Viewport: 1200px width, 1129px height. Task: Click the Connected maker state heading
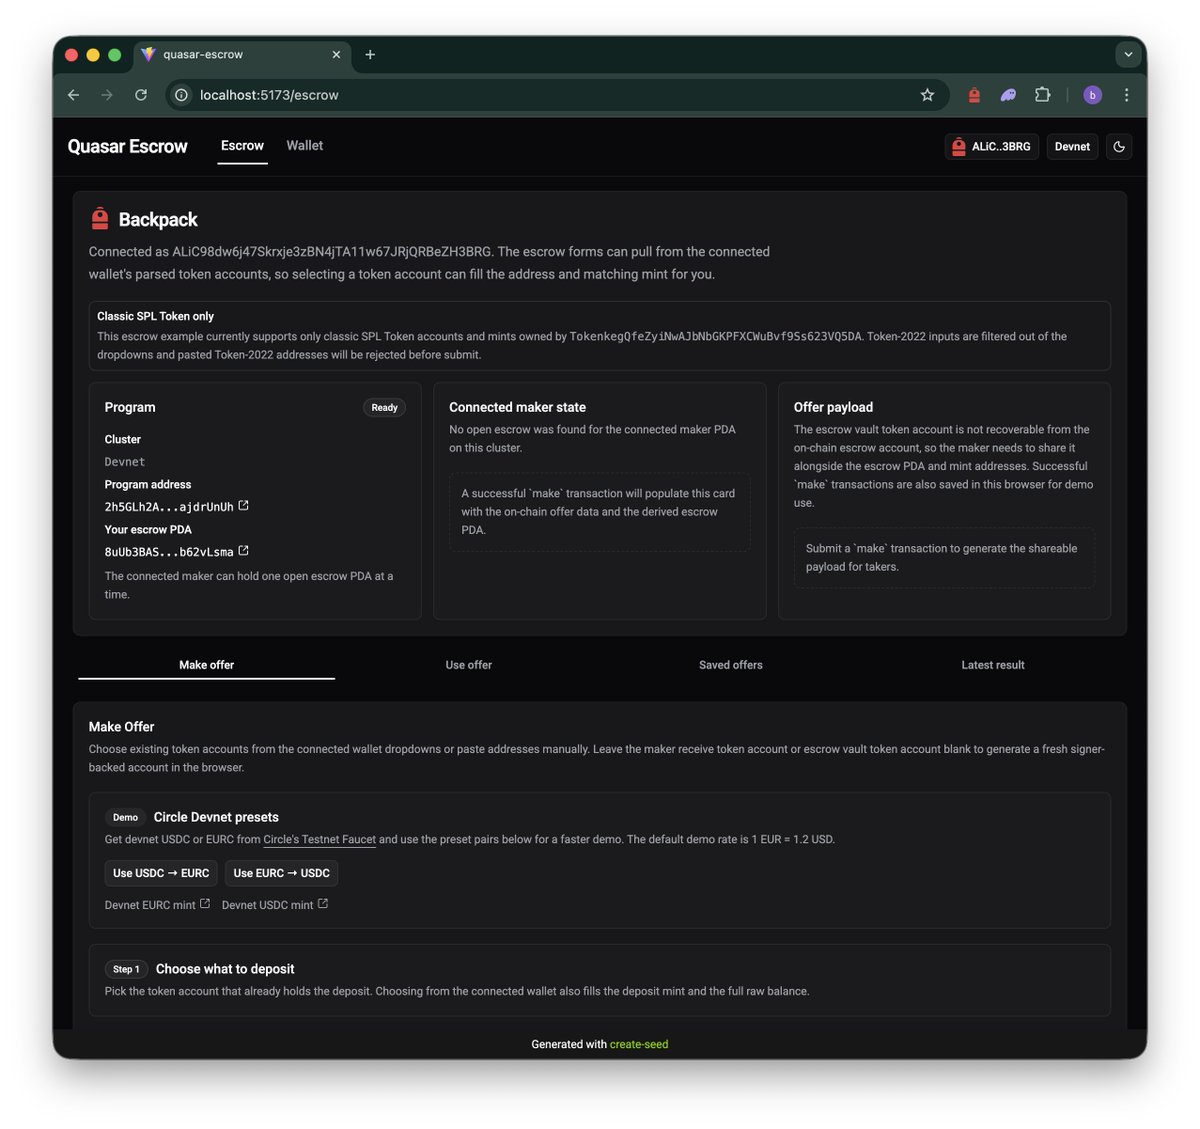(x=517, y=407)
